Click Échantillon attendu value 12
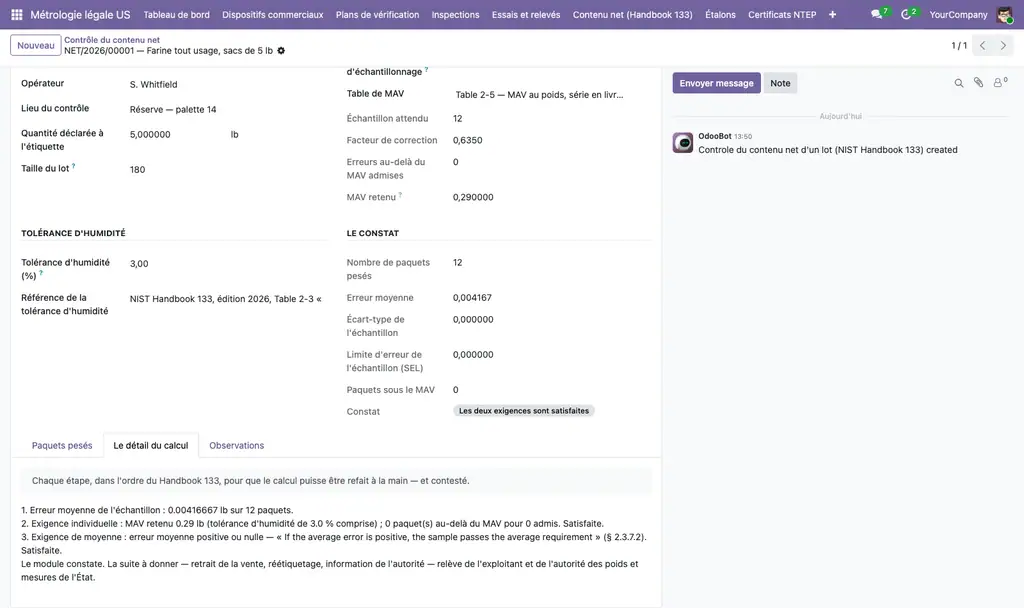Screen dimensions: 1024x608 point(458,118)
